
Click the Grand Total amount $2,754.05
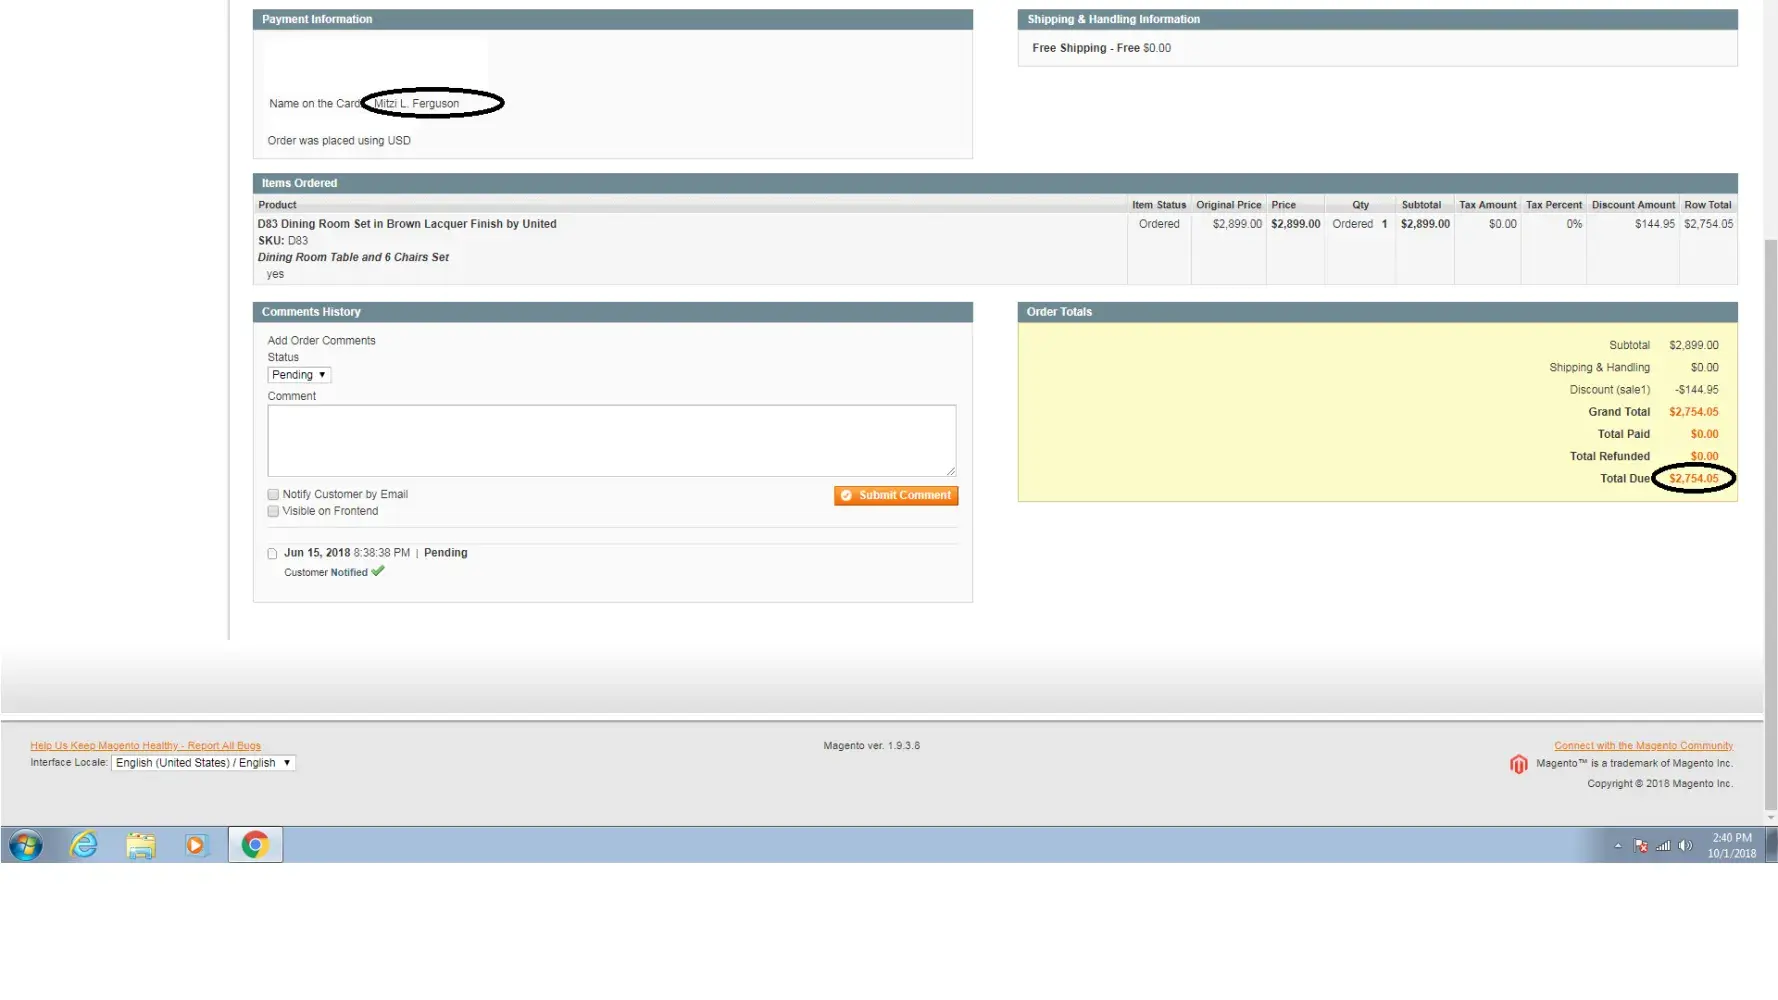[1694, 412]
